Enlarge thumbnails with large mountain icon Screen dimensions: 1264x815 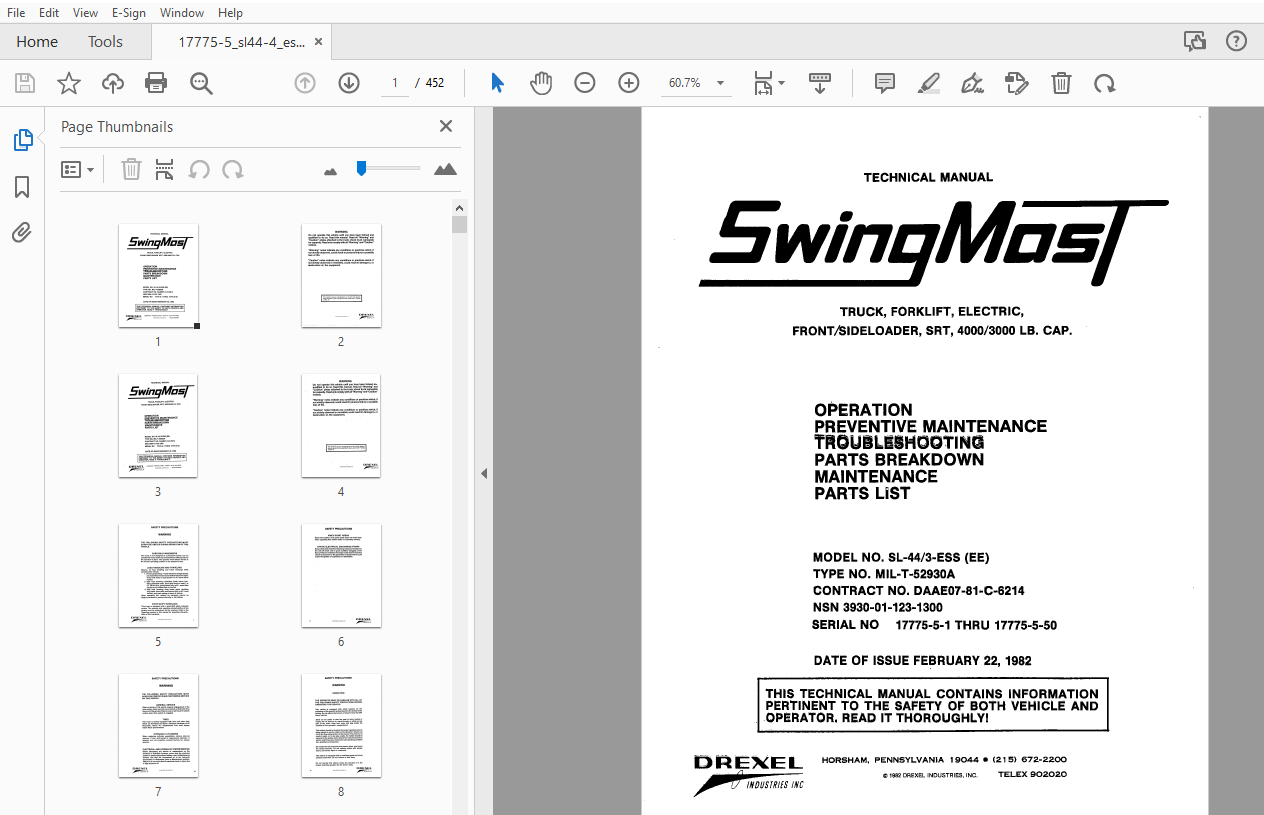445,169
